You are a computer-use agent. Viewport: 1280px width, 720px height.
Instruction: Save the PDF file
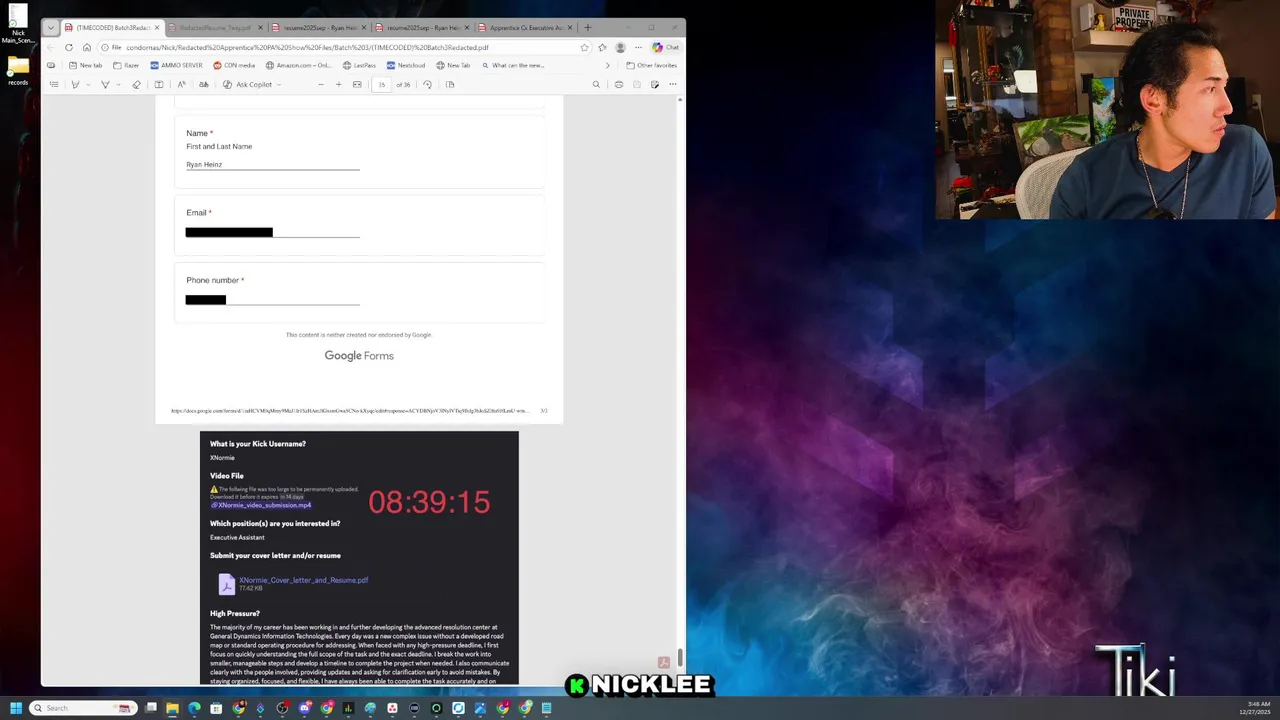coord(637,84)
